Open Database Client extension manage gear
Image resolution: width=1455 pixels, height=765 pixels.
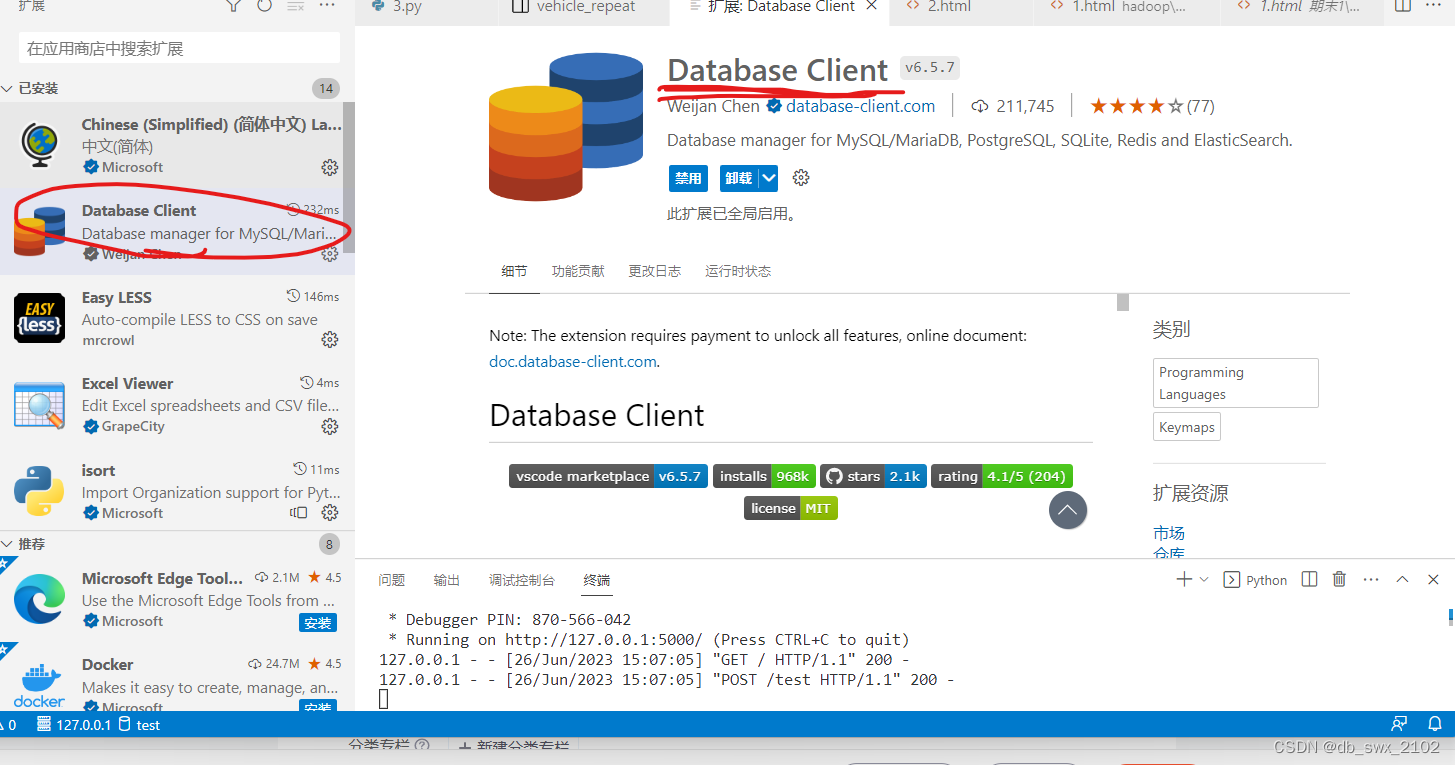coord(330,254)
